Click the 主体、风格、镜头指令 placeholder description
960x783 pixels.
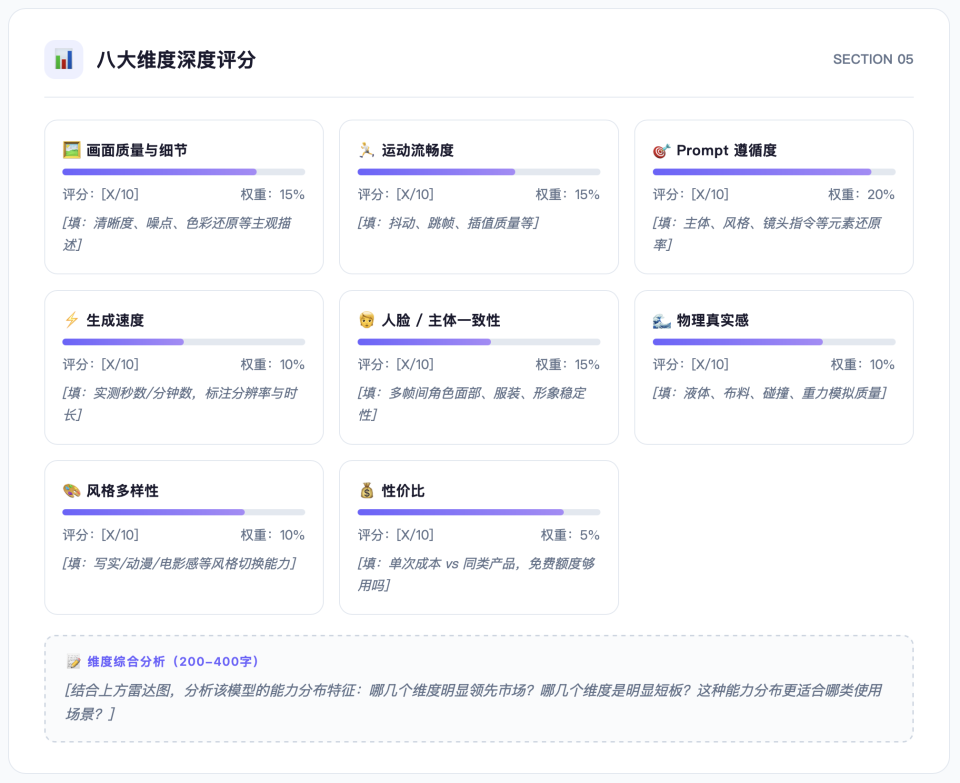point(767,234)
